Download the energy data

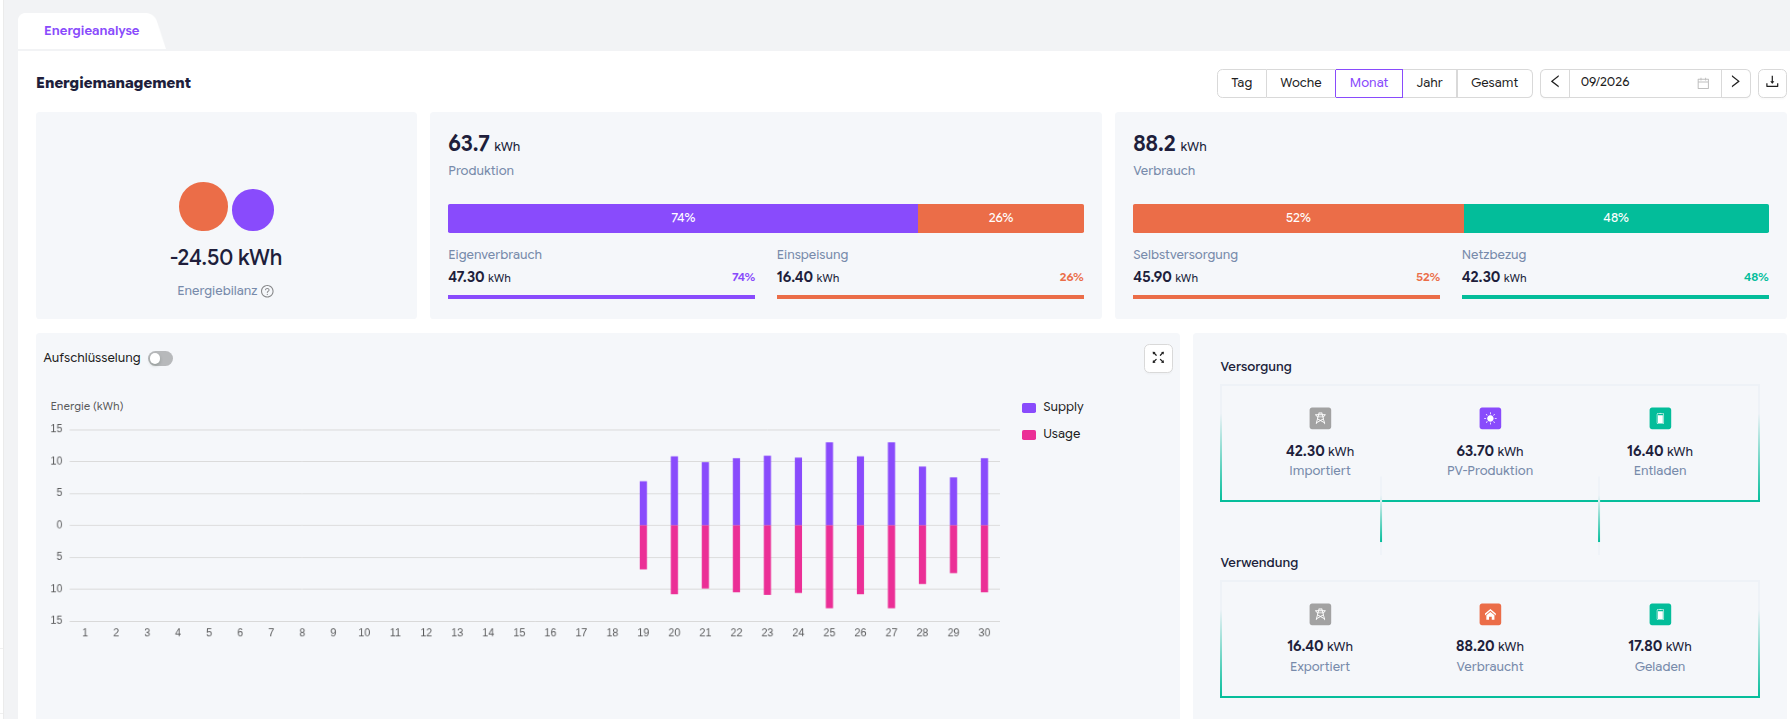click(x=1772, y=83)
